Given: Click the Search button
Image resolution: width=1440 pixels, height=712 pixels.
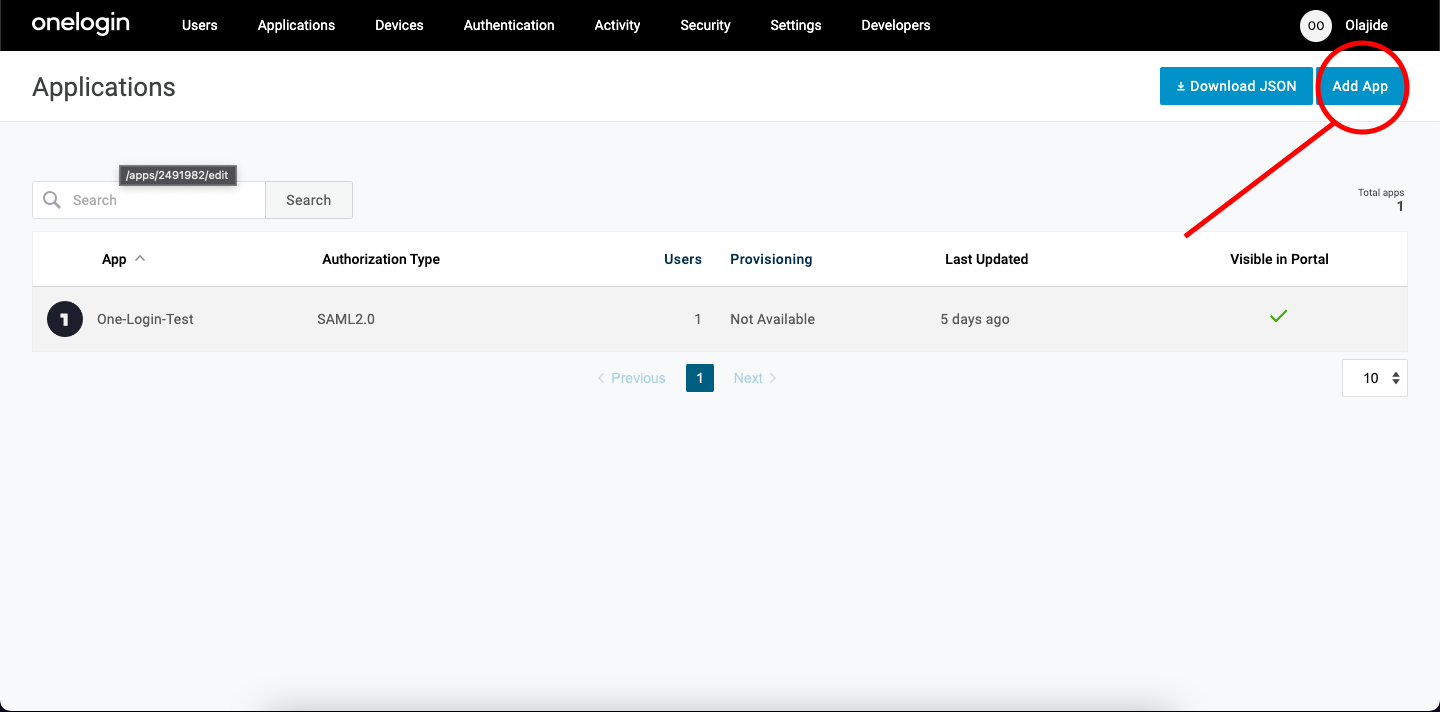Looking at the screenshot, I should 309,200.
